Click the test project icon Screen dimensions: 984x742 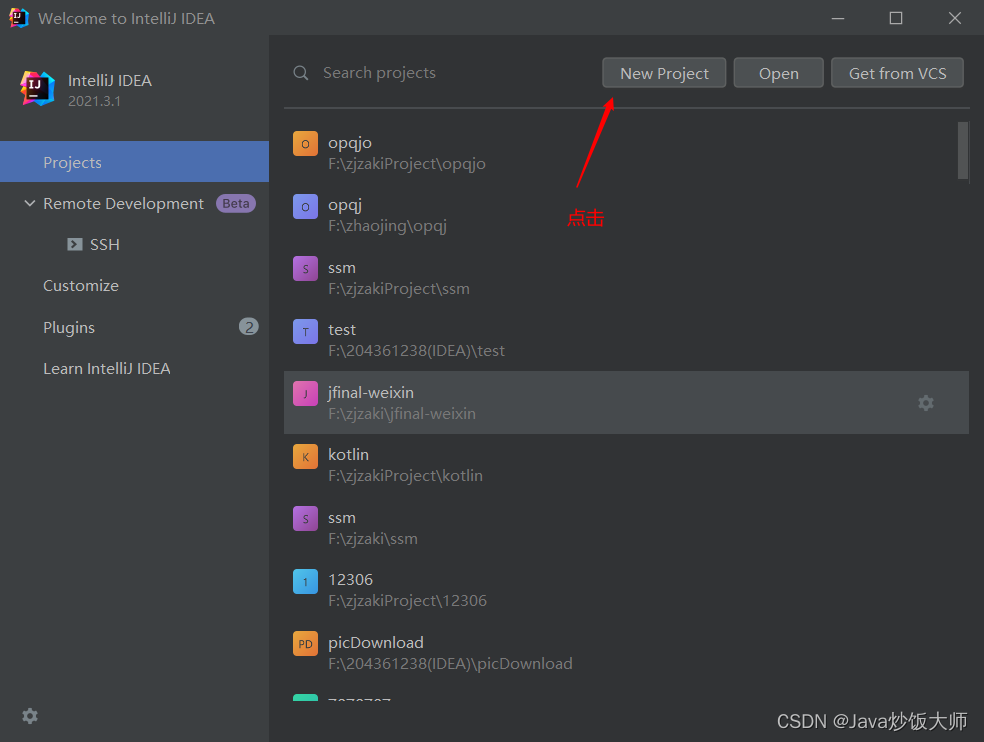click(305, 331)
